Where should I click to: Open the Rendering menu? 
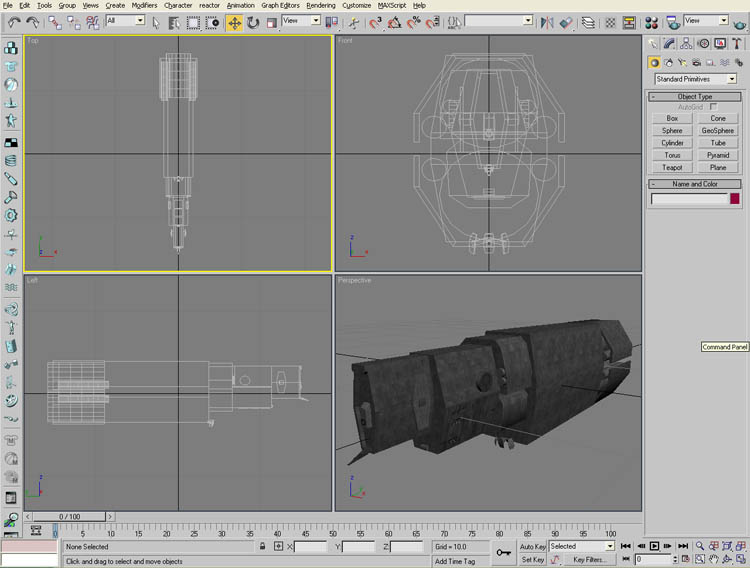[x=321, y=5]
